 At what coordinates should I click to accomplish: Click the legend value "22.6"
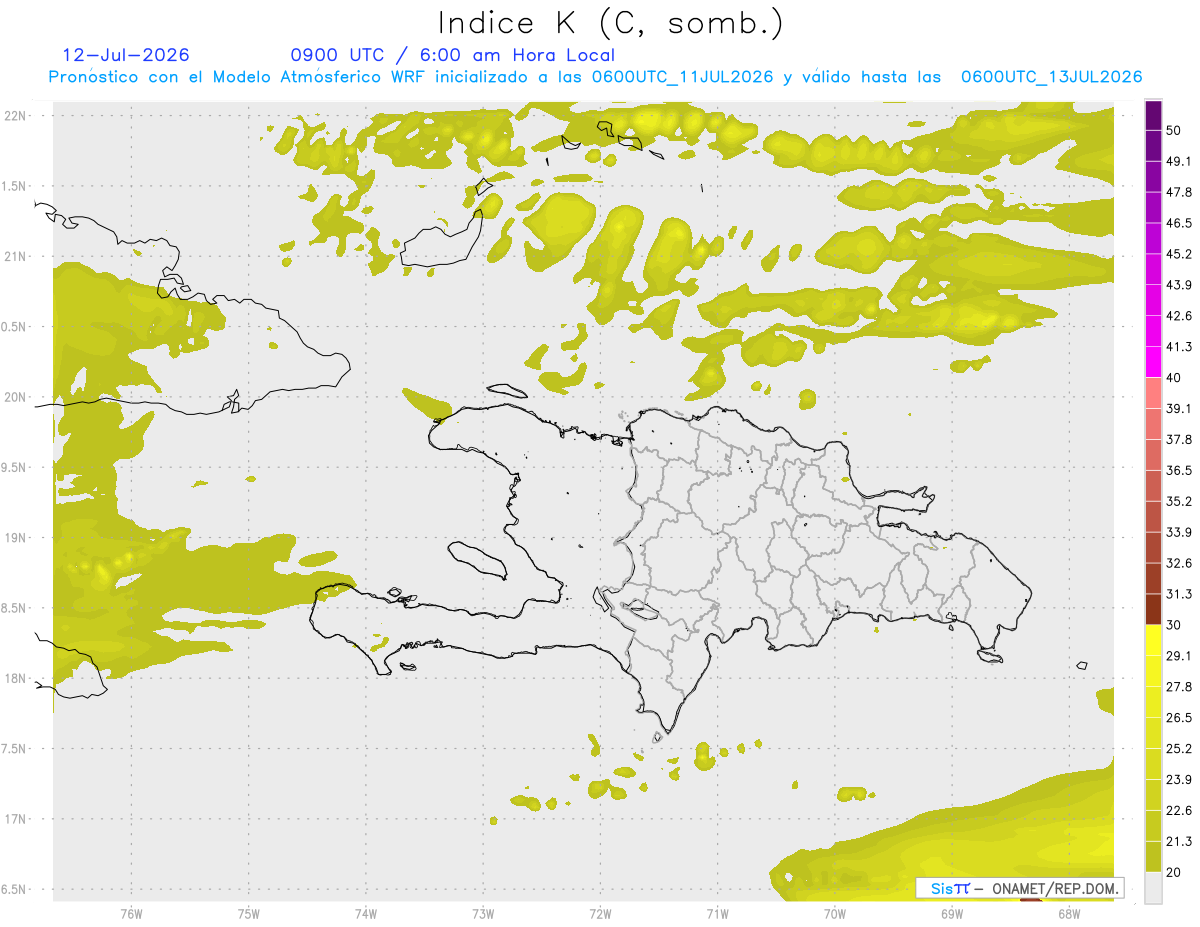point(1179,811)
